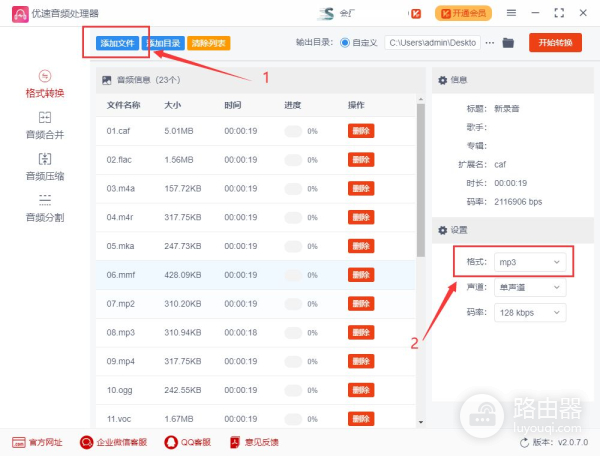Viewport: 600px width, 456px height.
Task: Delete the 09.mp4 file row
Action: pos(361,361)
